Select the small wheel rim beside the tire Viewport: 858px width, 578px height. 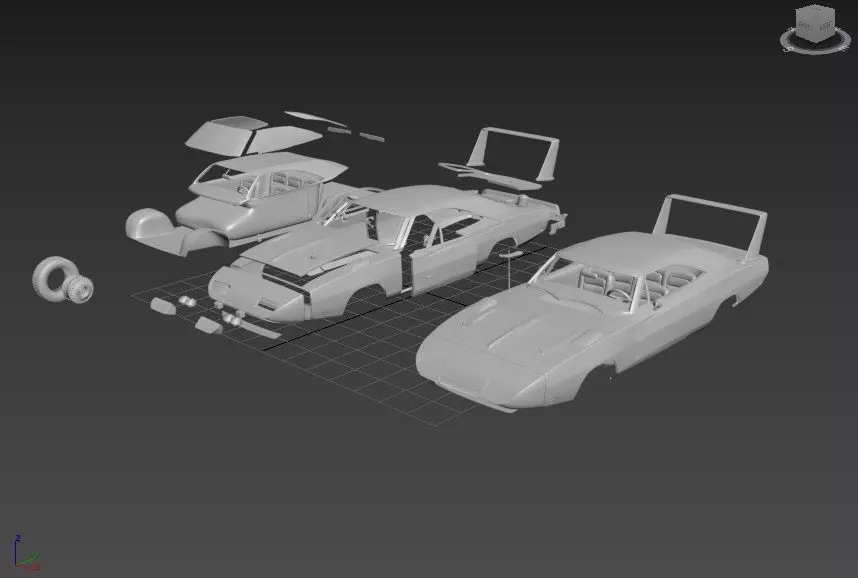click(80, 288)
